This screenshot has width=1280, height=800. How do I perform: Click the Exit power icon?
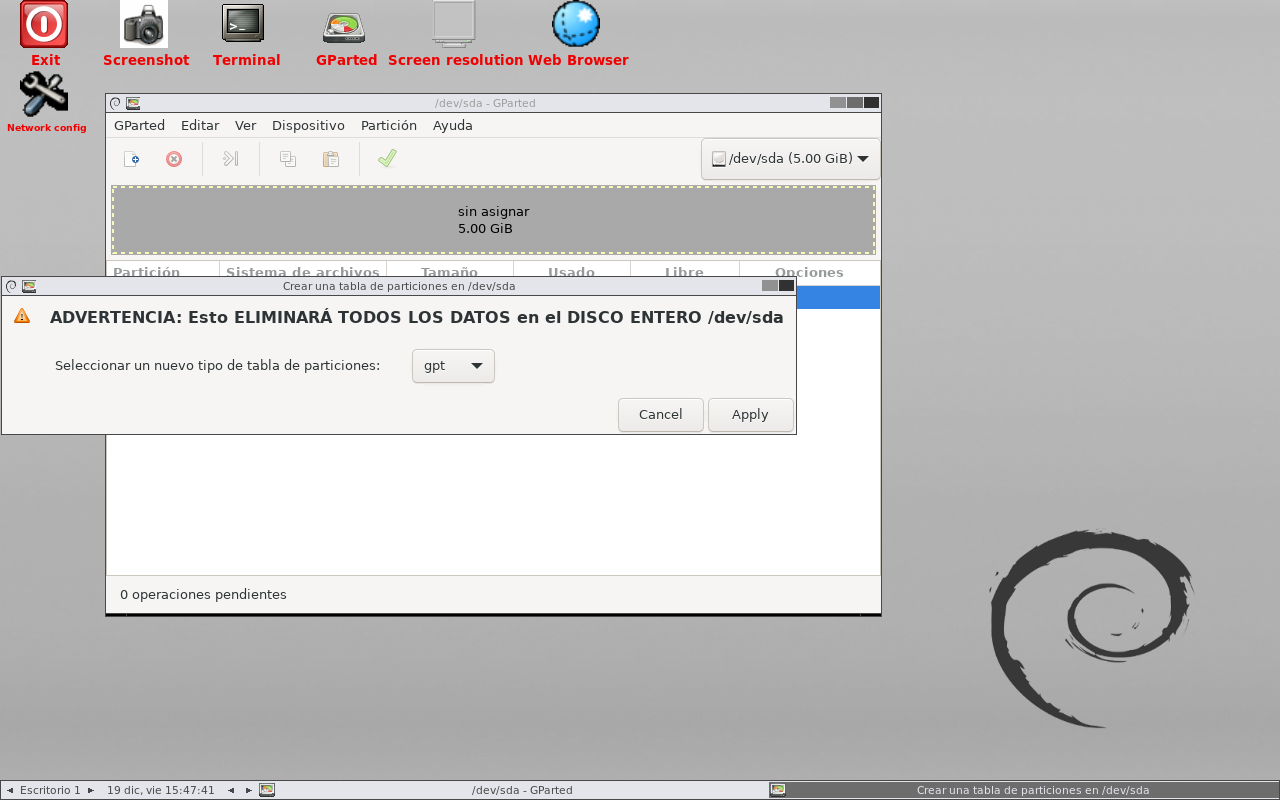44,24
